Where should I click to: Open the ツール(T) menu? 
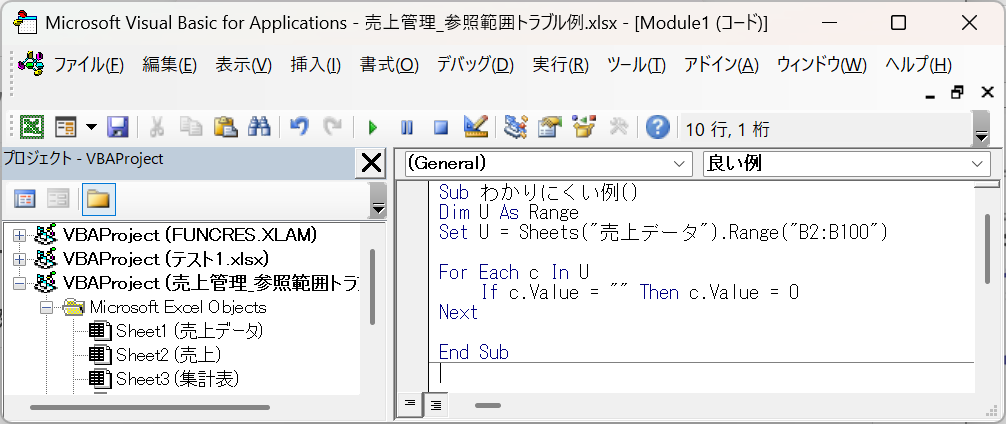[x=636, y=65]
